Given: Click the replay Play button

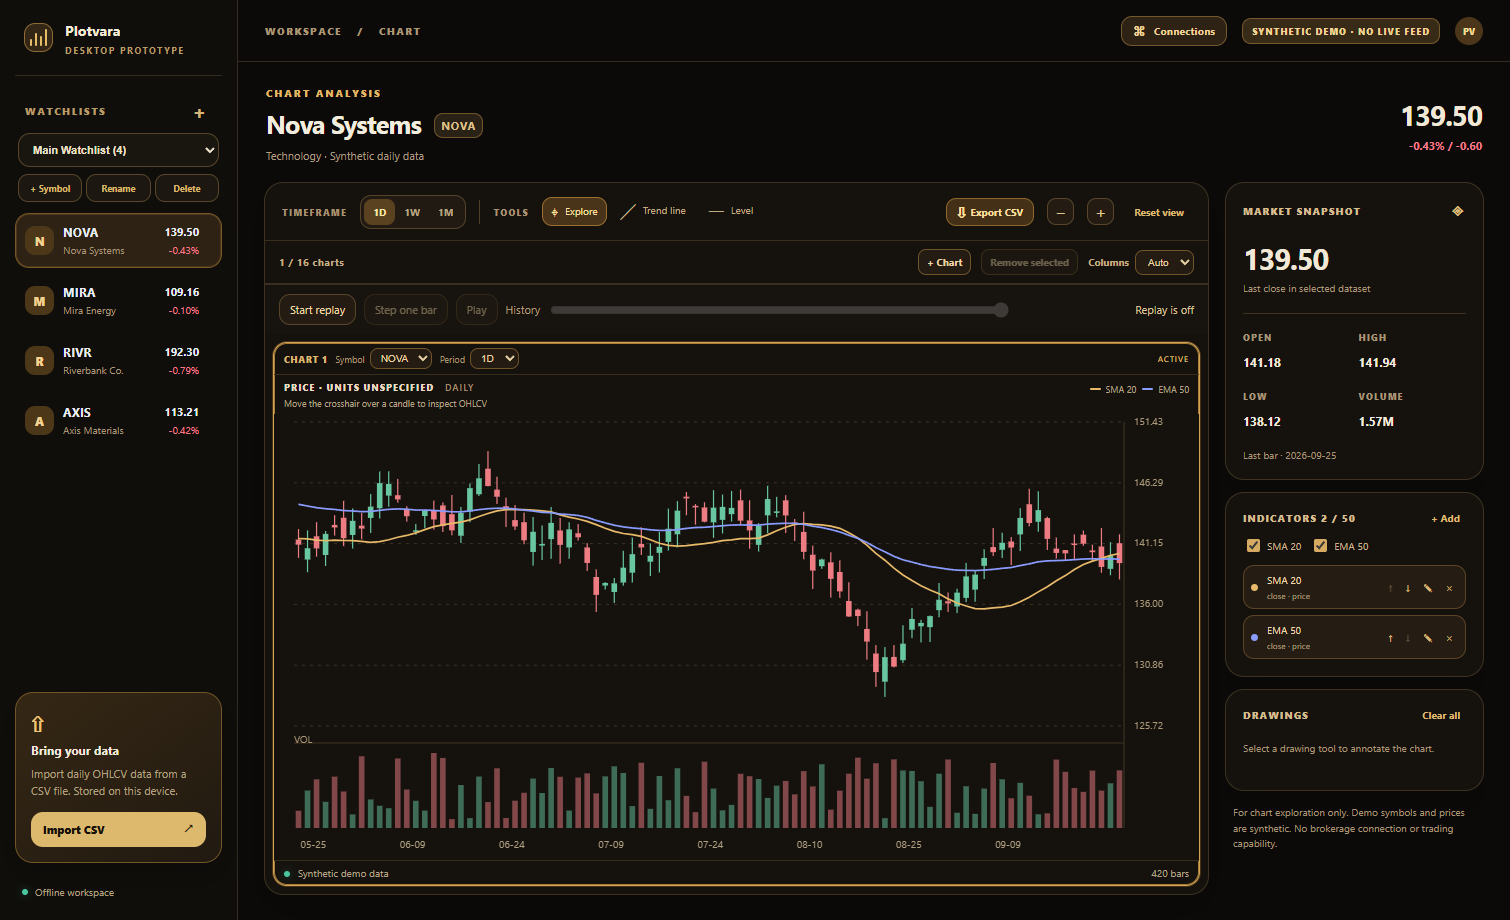Looking at the screenshot, I should [x=477, y=310].
